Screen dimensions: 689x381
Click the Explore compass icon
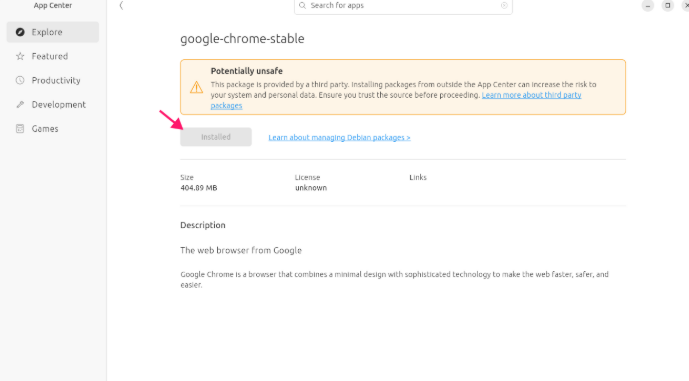[20, 32]
